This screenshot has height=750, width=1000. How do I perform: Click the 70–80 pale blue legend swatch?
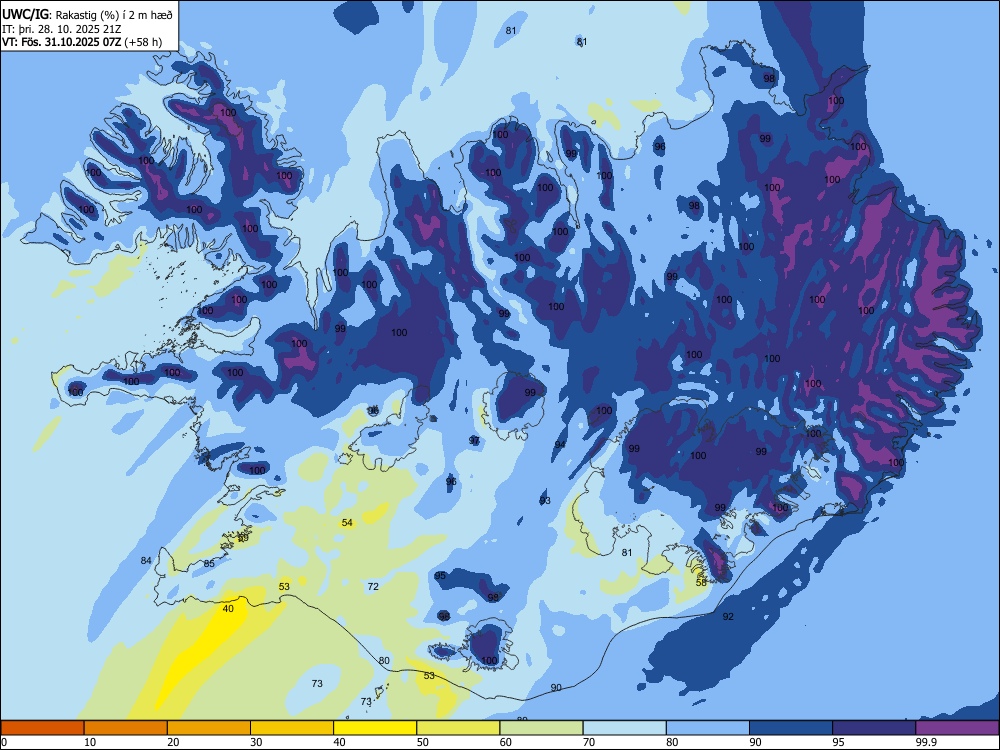click(624, 728)
